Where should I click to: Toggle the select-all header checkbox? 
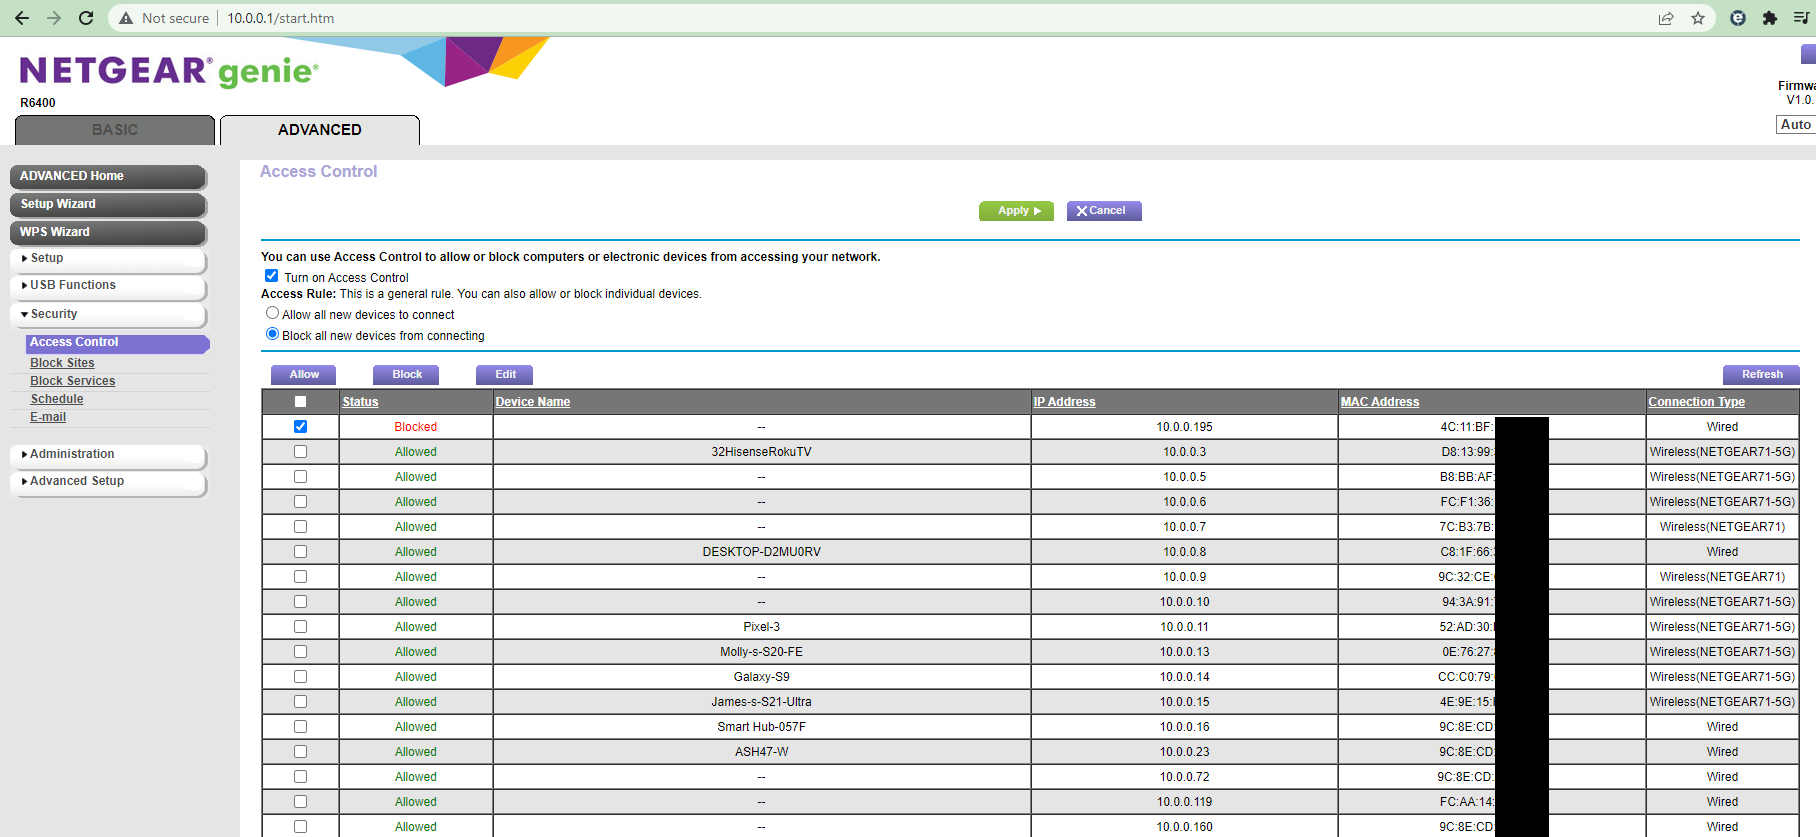point(300,402)
